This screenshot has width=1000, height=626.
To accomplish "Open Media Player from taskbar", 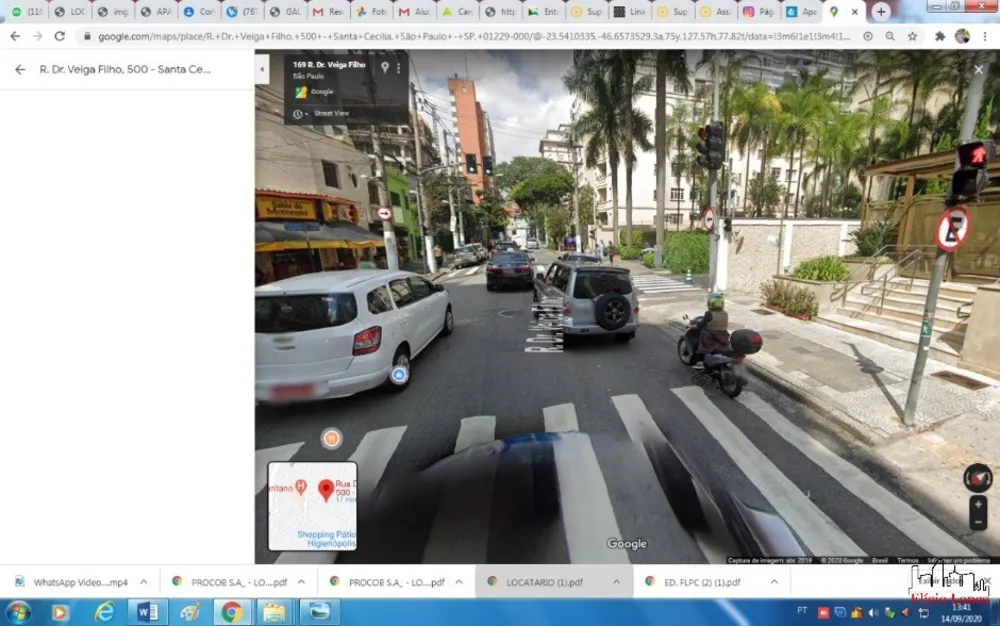I will pos(60,613).
